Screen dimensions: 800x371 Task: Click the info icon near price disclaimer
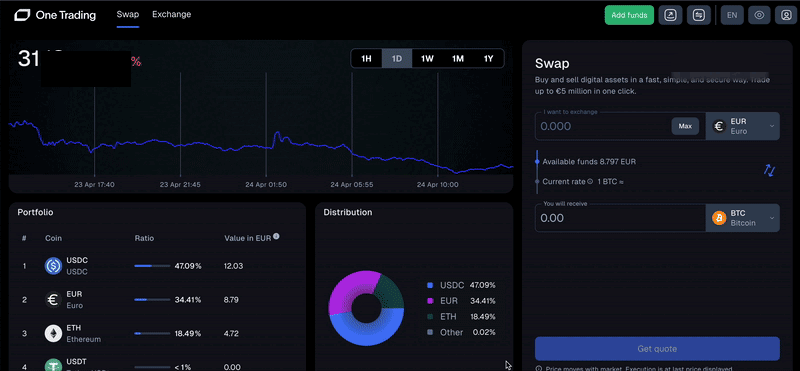tap(539, 368)
